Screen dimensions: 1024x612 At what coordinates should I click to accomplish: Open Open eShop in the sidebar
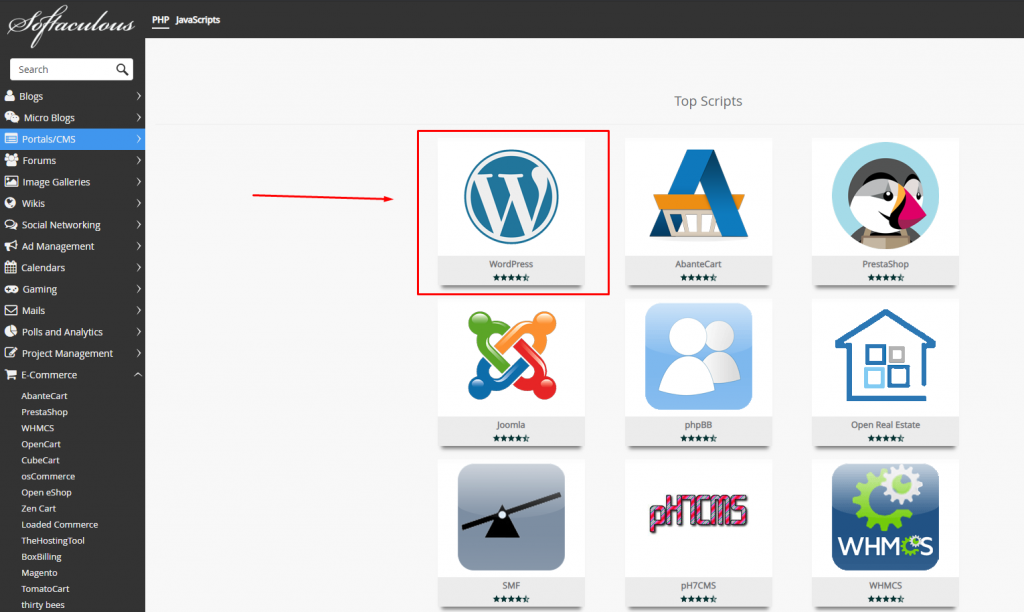(46, 492)
